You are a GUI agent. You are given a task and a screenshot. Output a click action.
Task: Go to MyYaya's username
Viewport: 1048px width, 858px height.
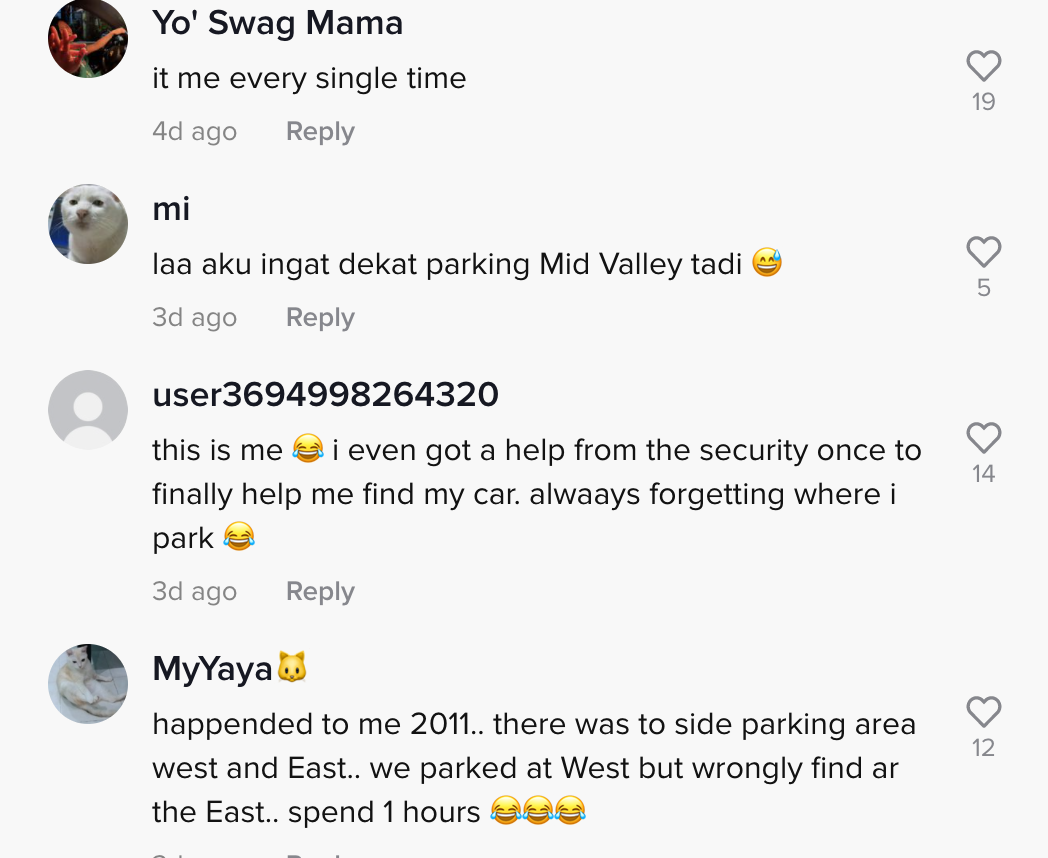212,669
